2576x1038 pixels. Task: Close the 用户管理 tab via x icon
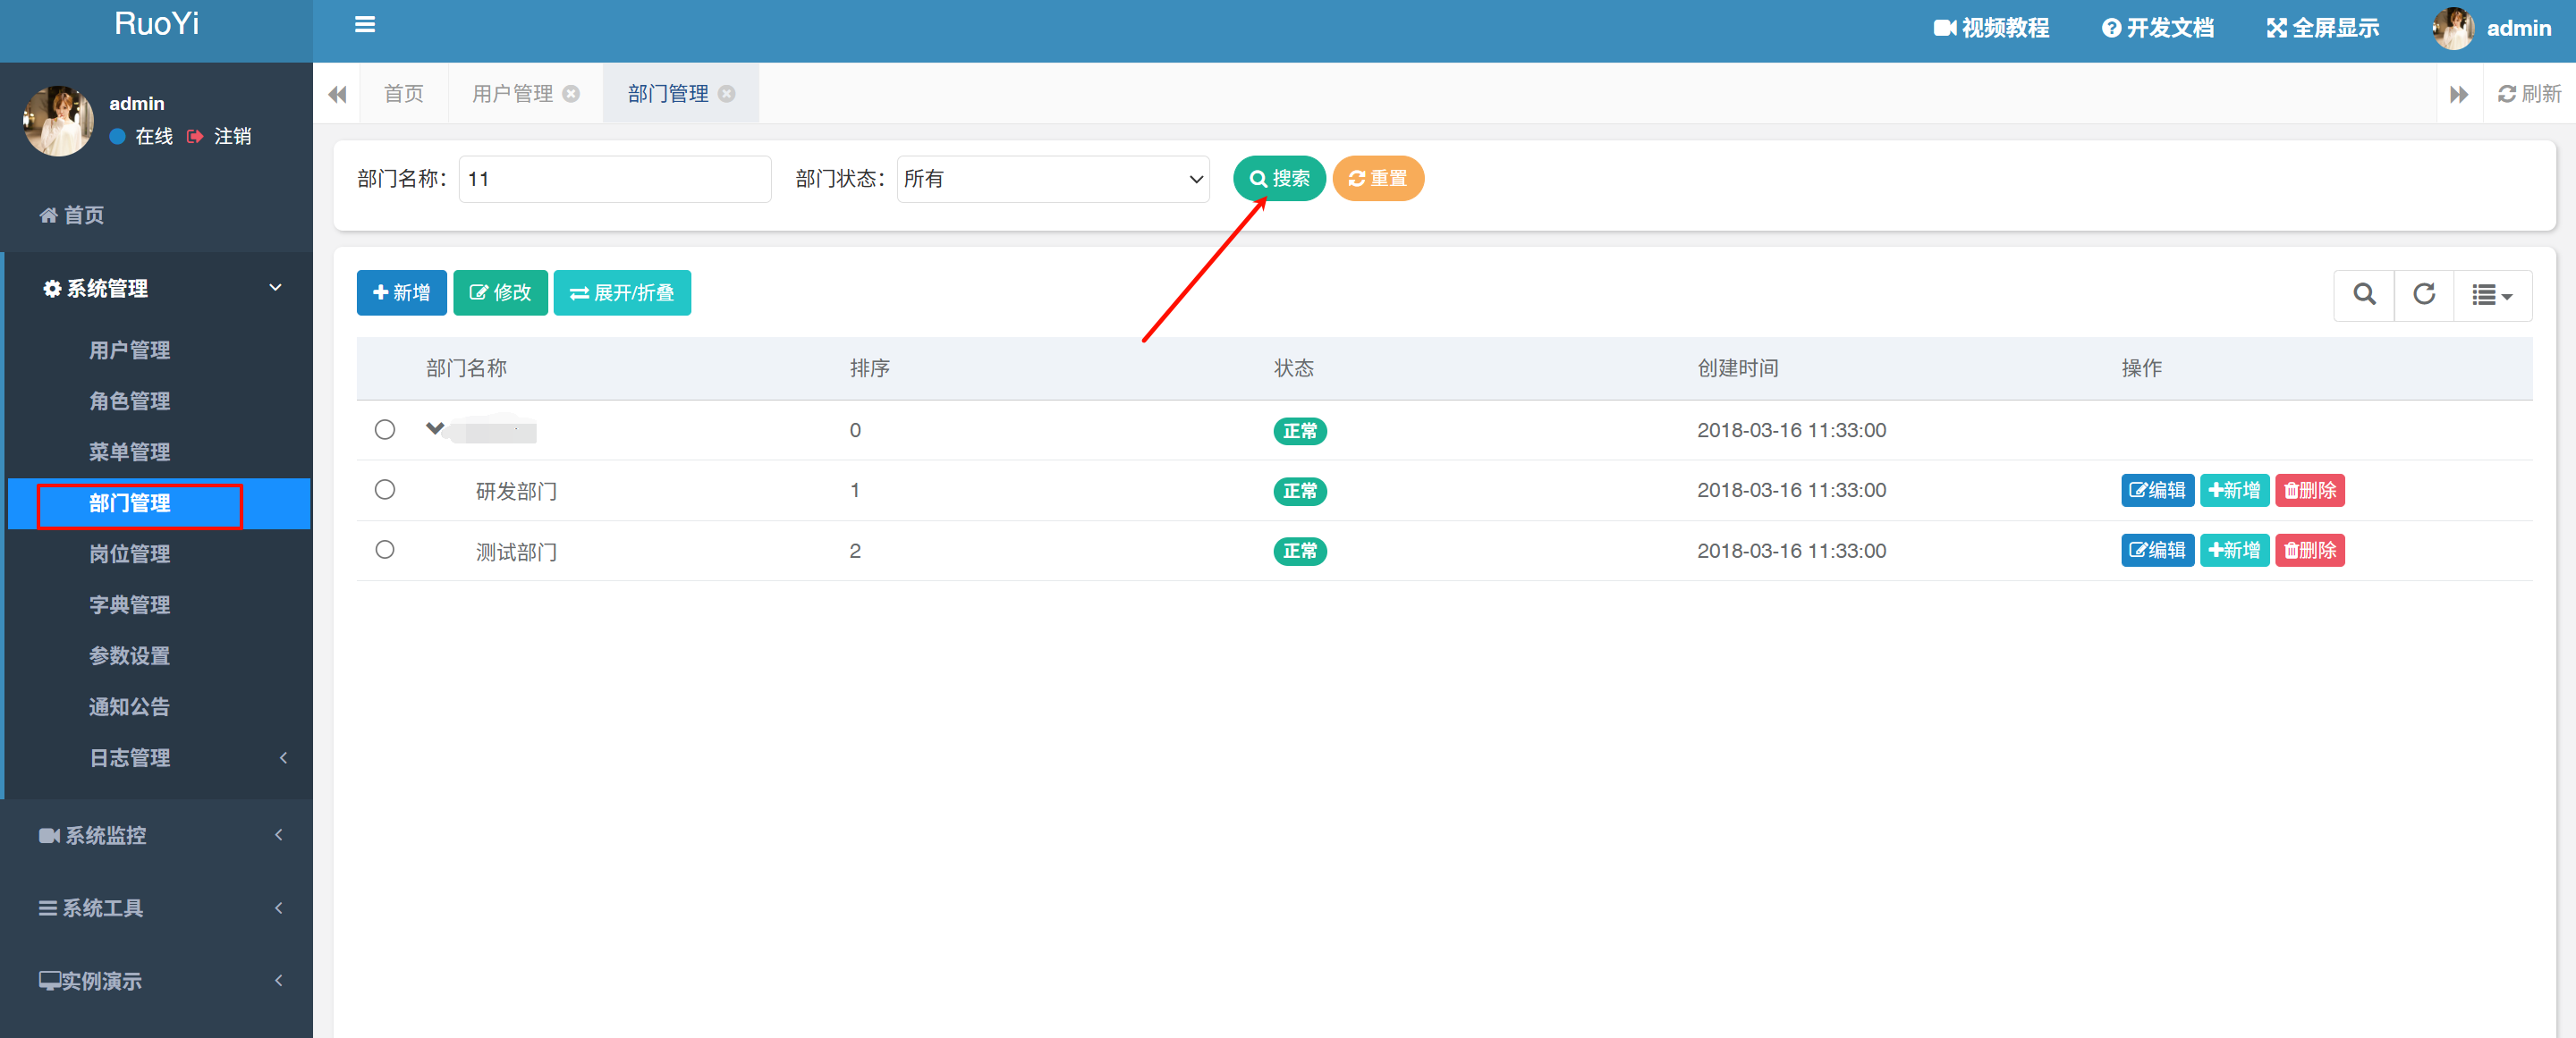(x=571, y=94)
